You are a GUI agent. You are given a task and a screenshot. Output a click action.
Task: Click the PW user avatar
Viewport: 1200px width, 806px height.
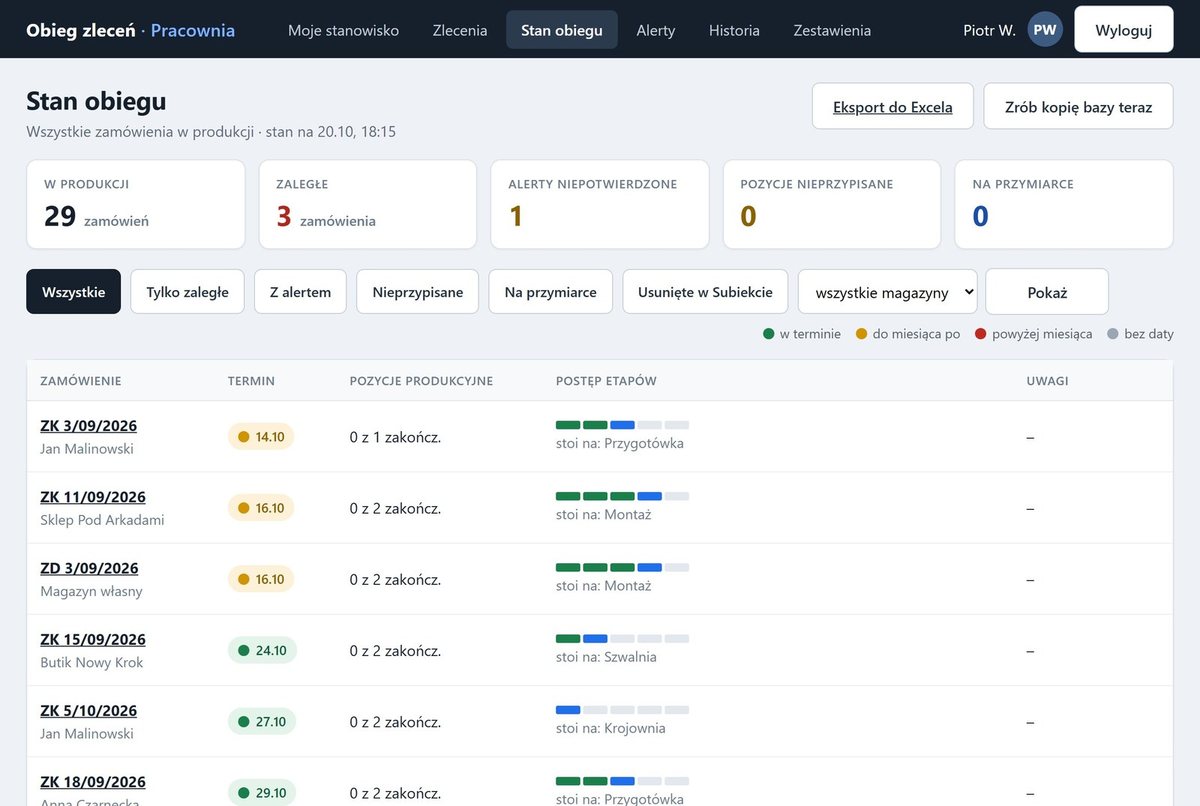point(1045,30)
